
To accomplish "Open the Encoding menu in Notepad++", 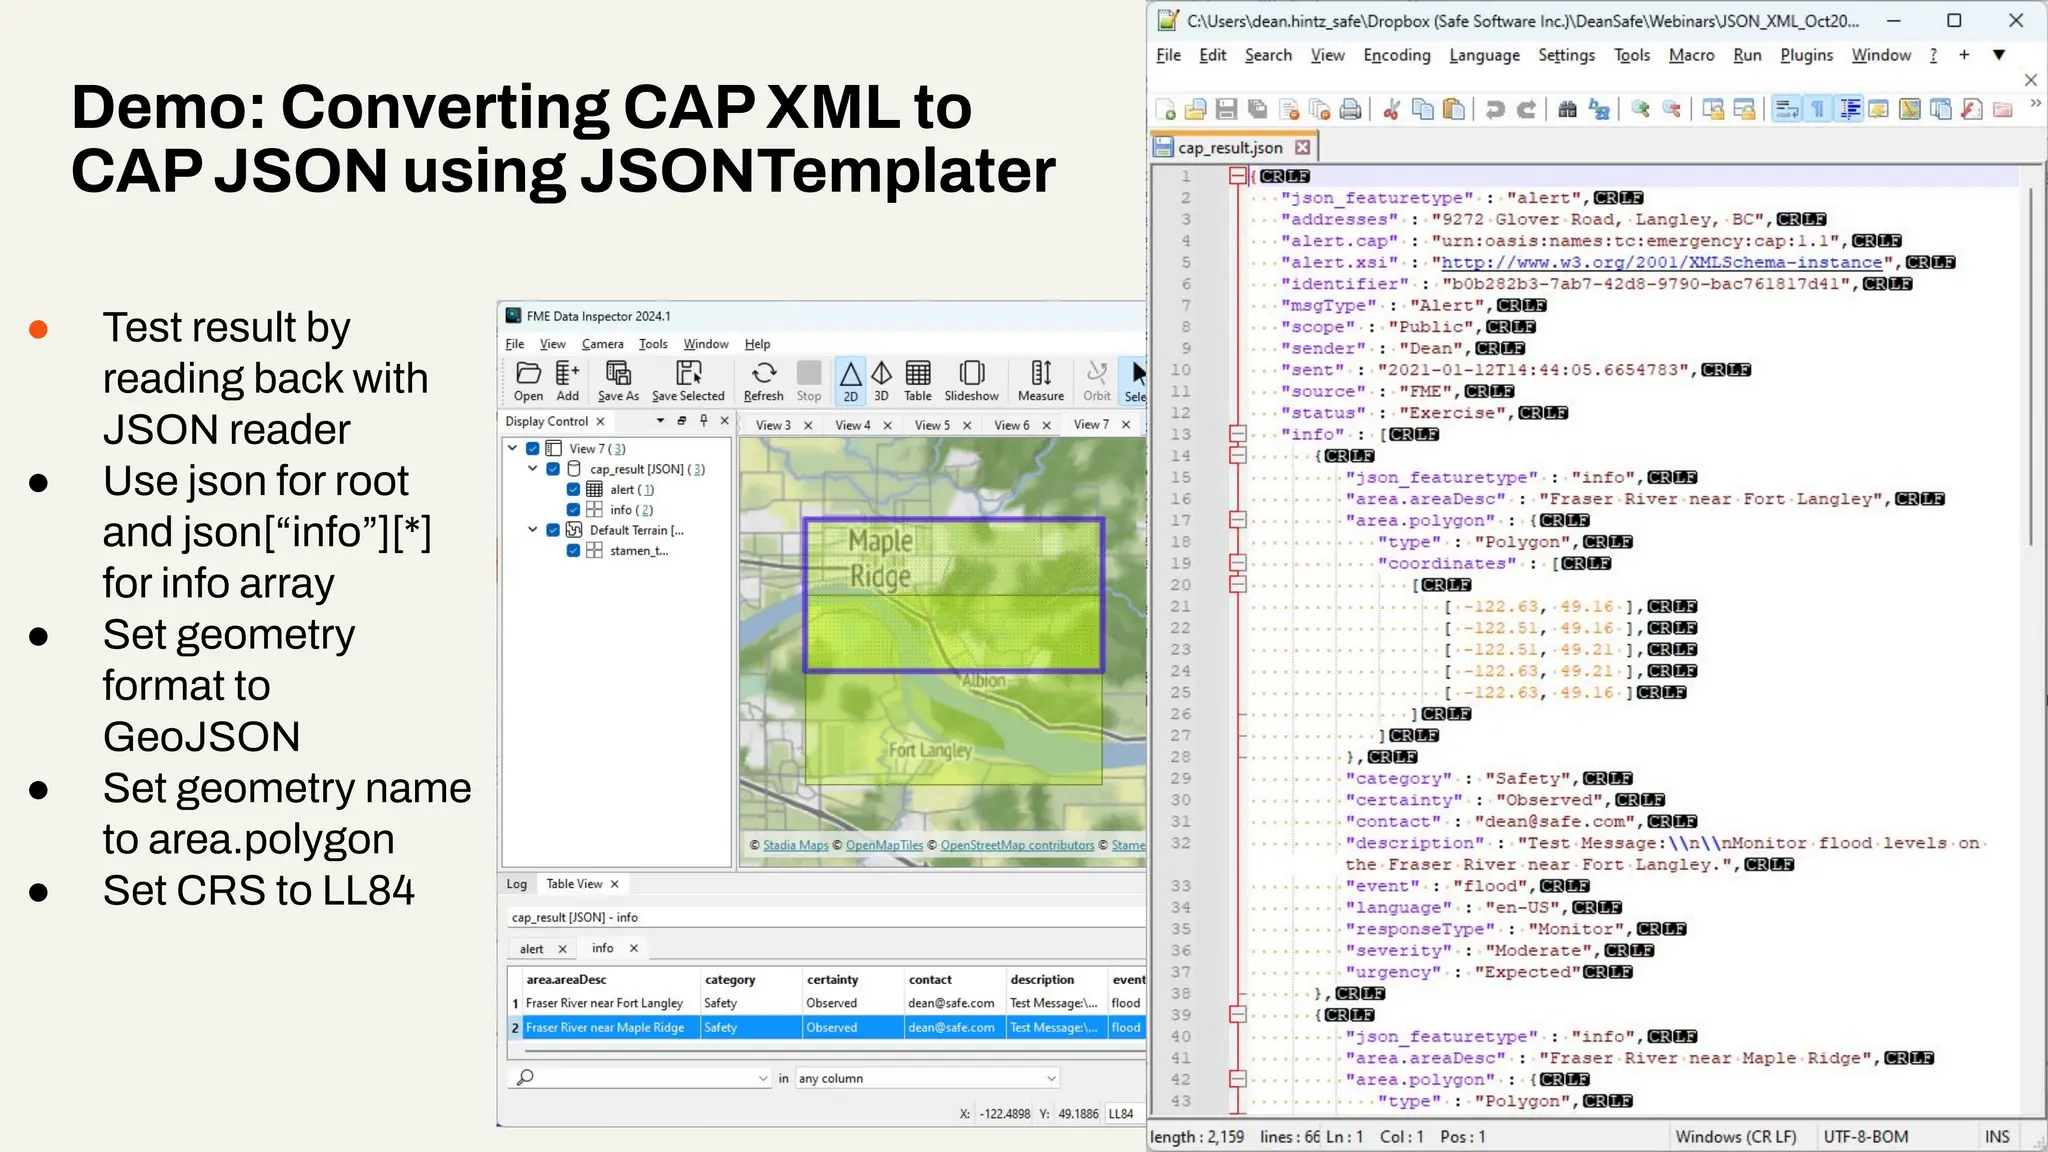I will point(1397,55).
